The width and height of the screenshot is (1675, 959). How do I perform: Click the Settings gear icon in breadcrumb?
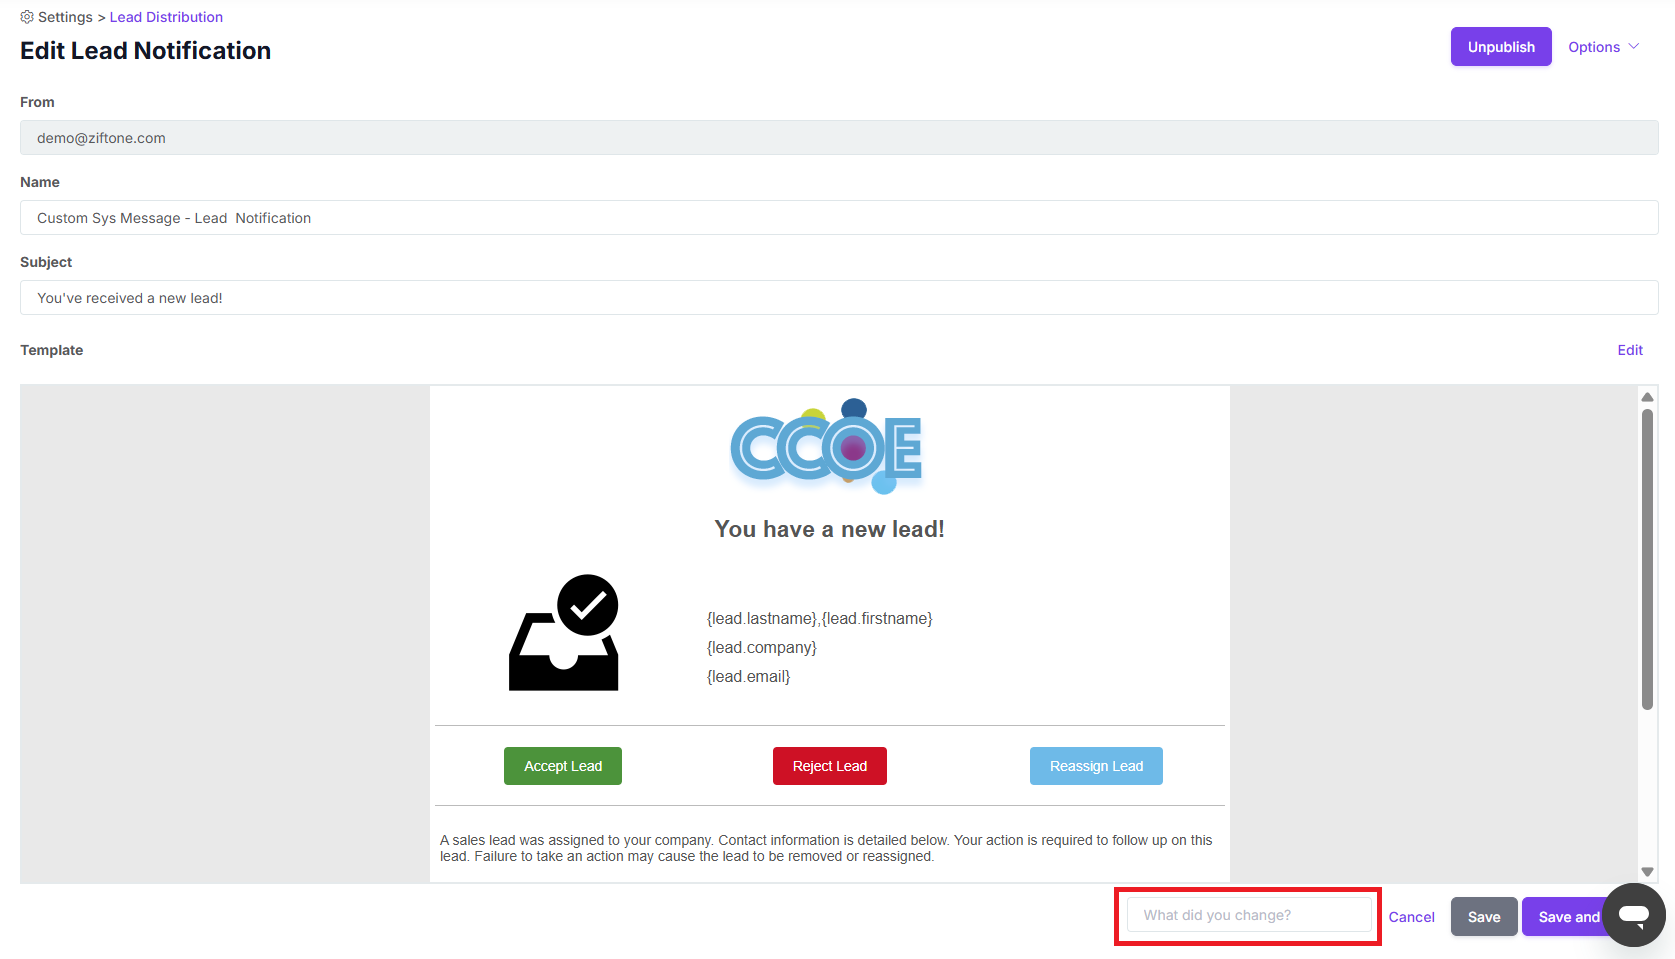pos(27,17)
